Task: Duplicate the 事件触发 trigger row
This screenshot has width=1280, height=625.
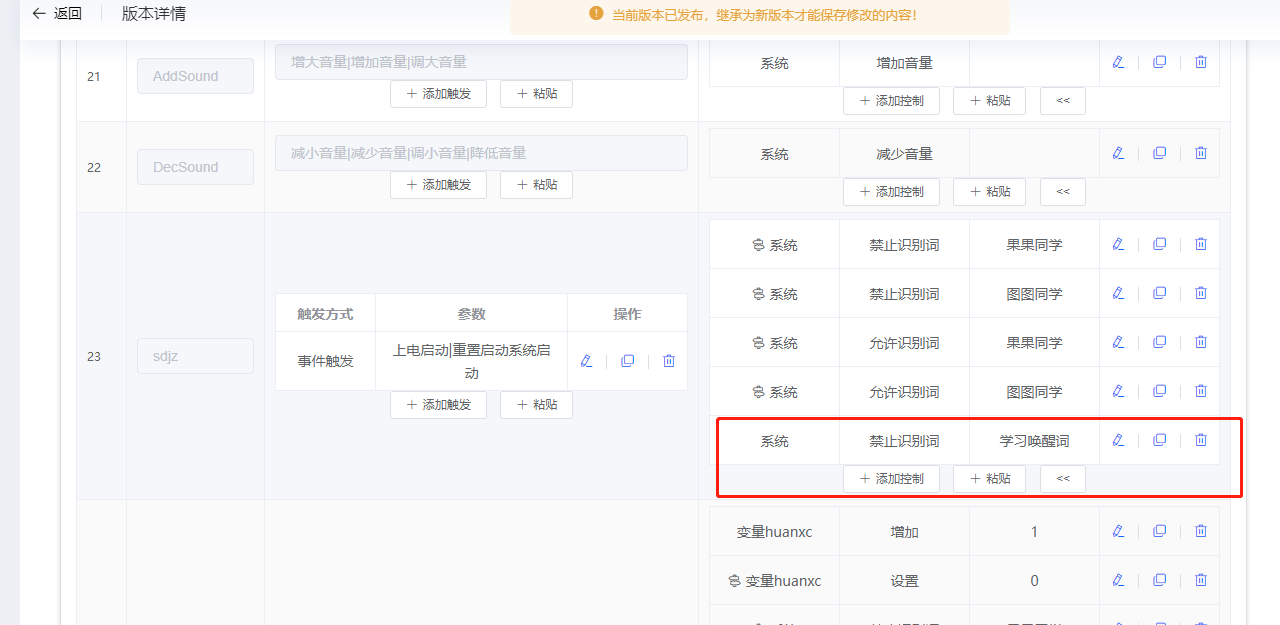Action: click(627, 360)
